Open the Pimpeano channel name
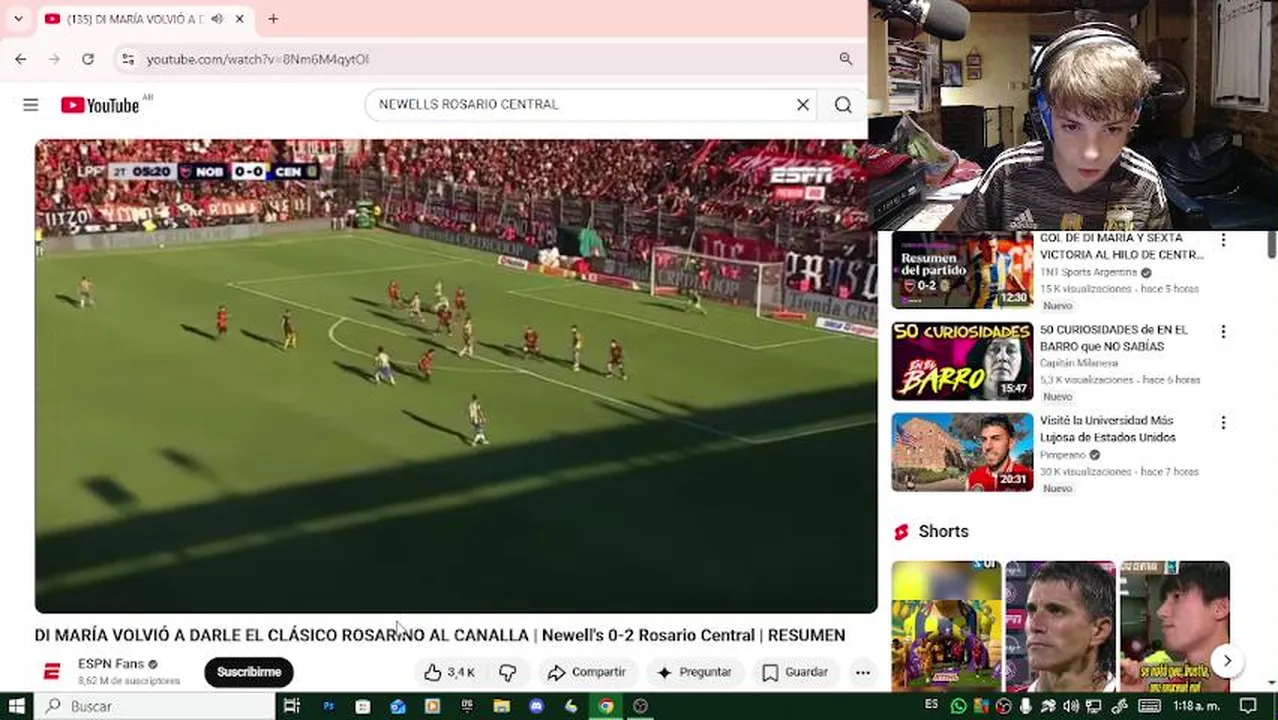This screenshot has width=1278, height=720. pyautogui.click(x=1062, y=455)
